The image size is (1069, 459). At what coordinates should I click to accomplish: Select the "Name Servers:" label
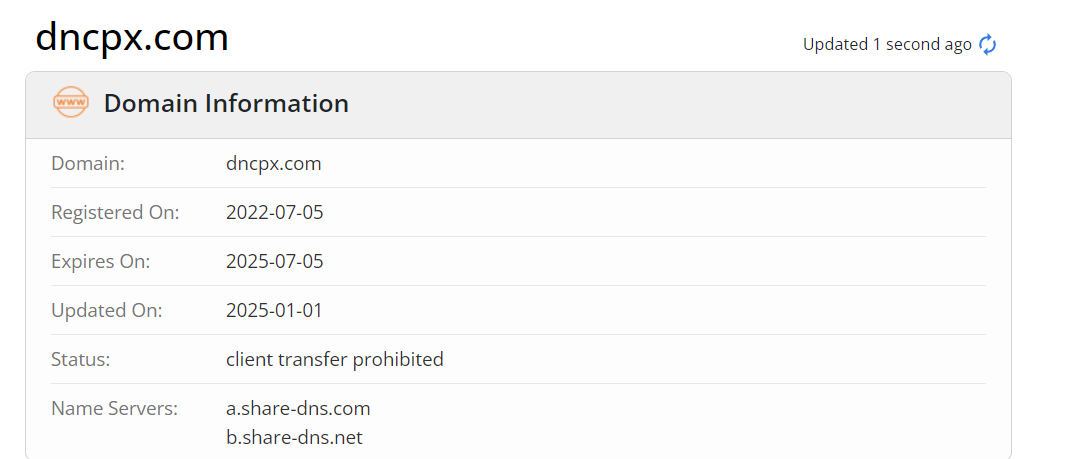coord(114,408)
